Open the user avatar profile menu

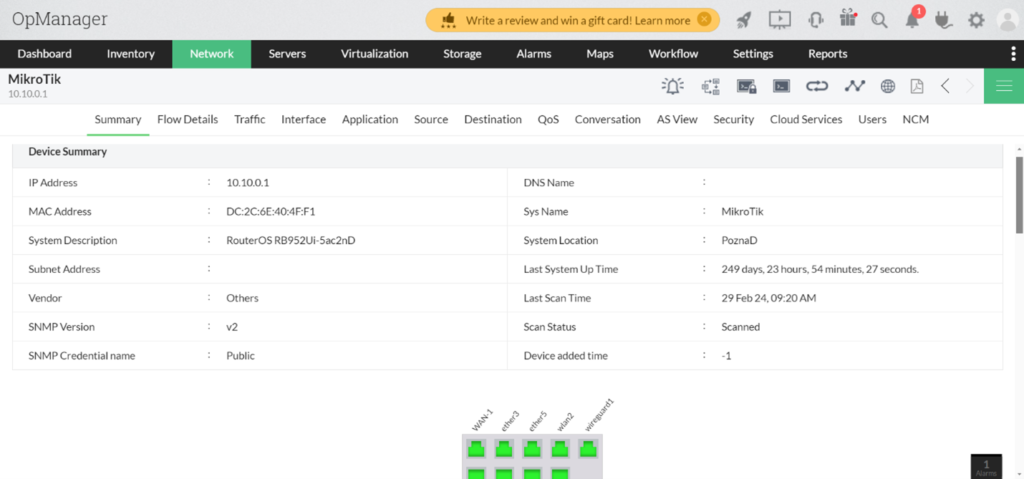click(x=1007, y=20)
